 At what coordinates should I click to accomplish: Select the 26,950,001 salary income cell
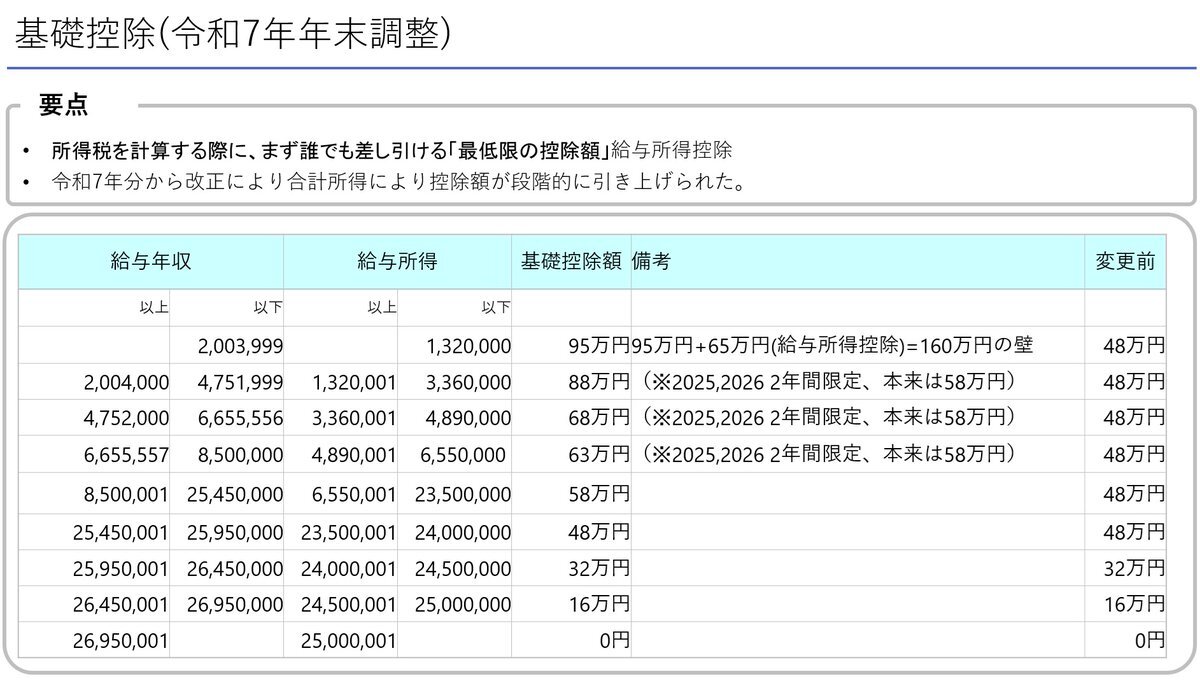coord(121,640)
